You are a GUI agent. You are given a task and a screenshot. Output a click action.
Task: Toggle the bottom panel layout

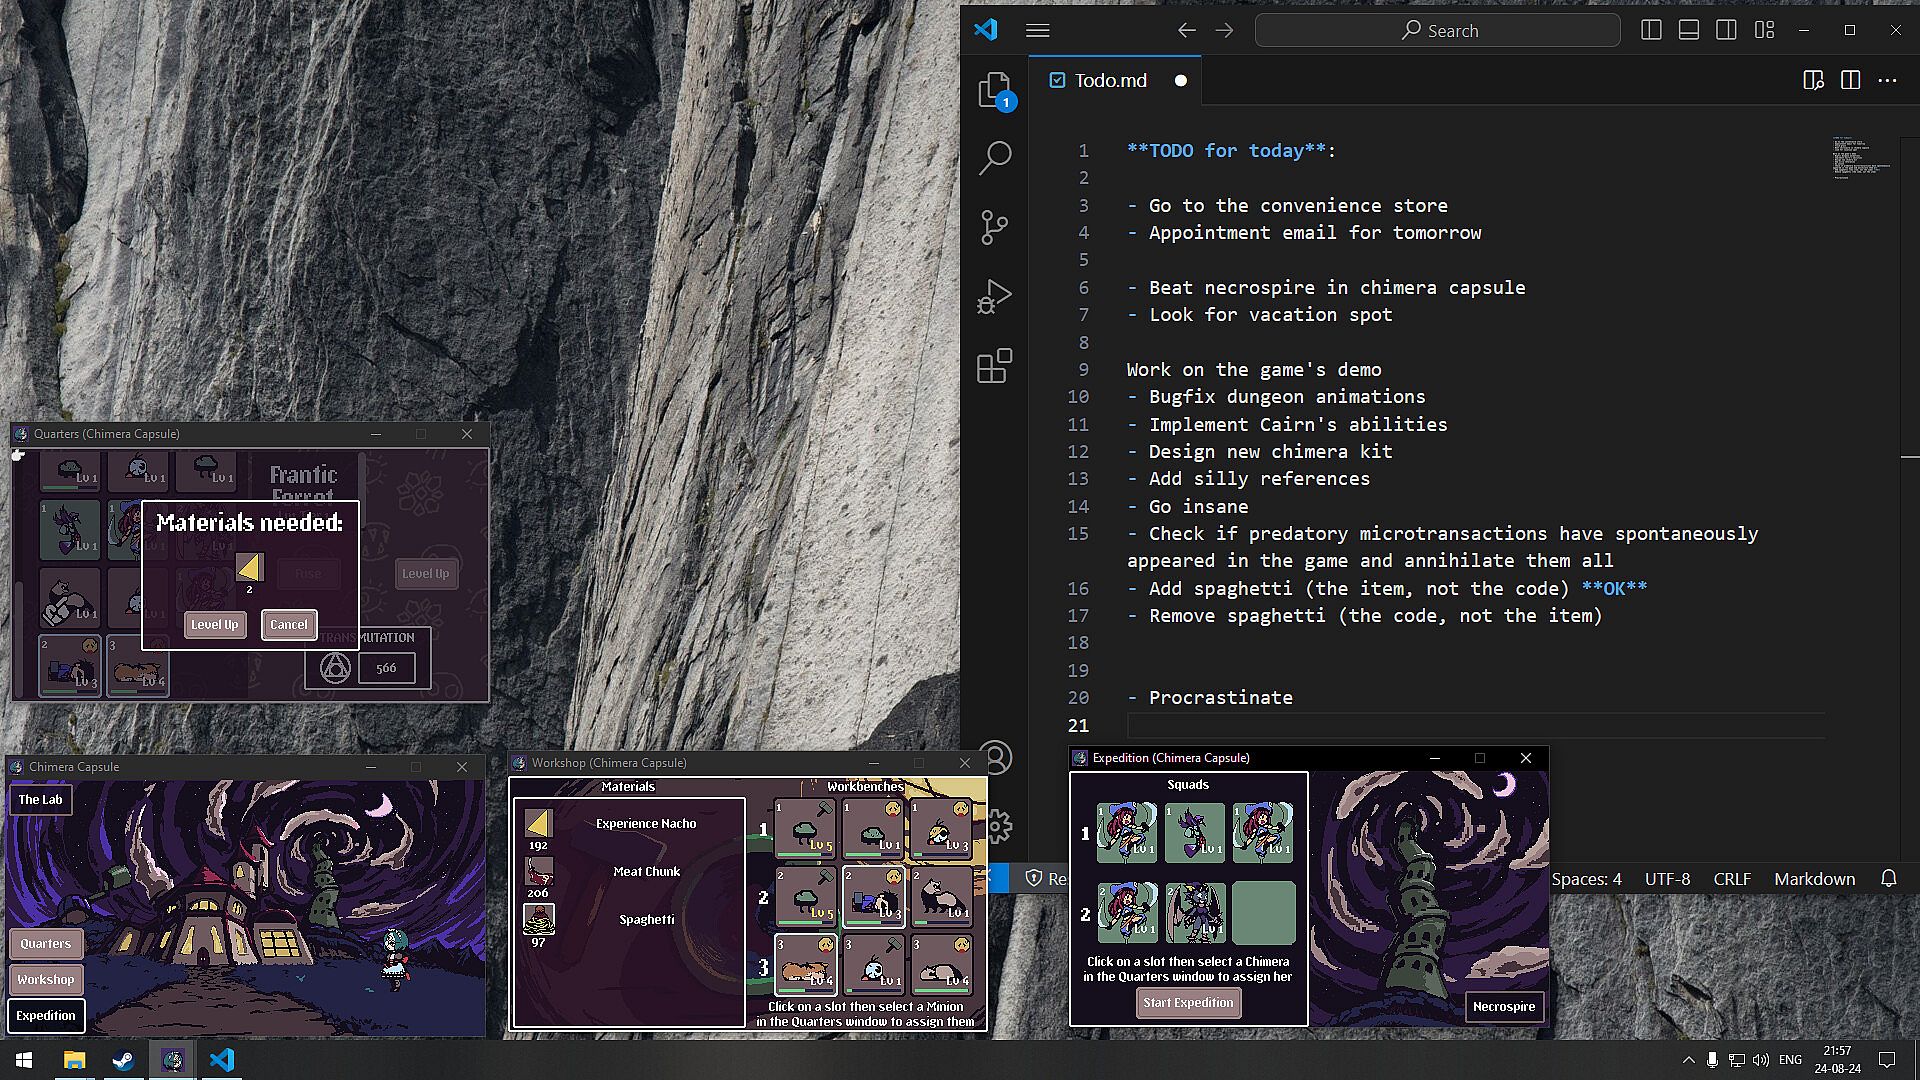point(1689,30)
